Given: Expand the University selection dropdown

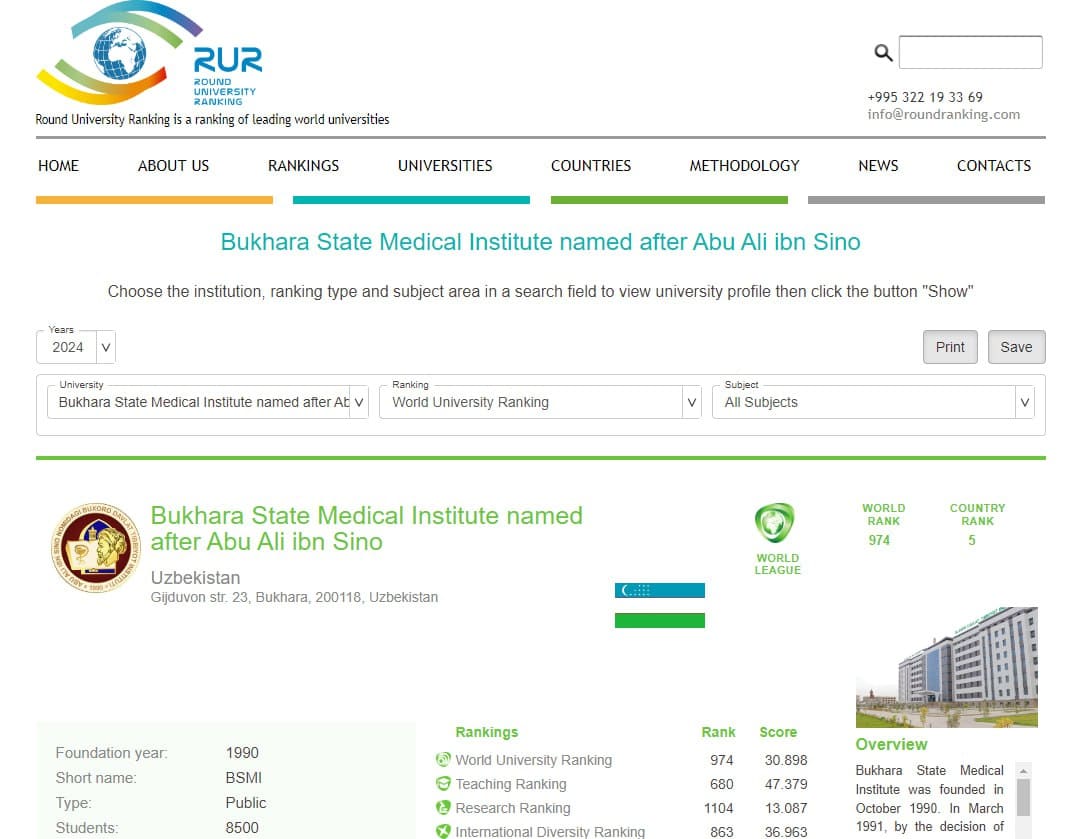Looking at the screenshot, I should [207, 402].
